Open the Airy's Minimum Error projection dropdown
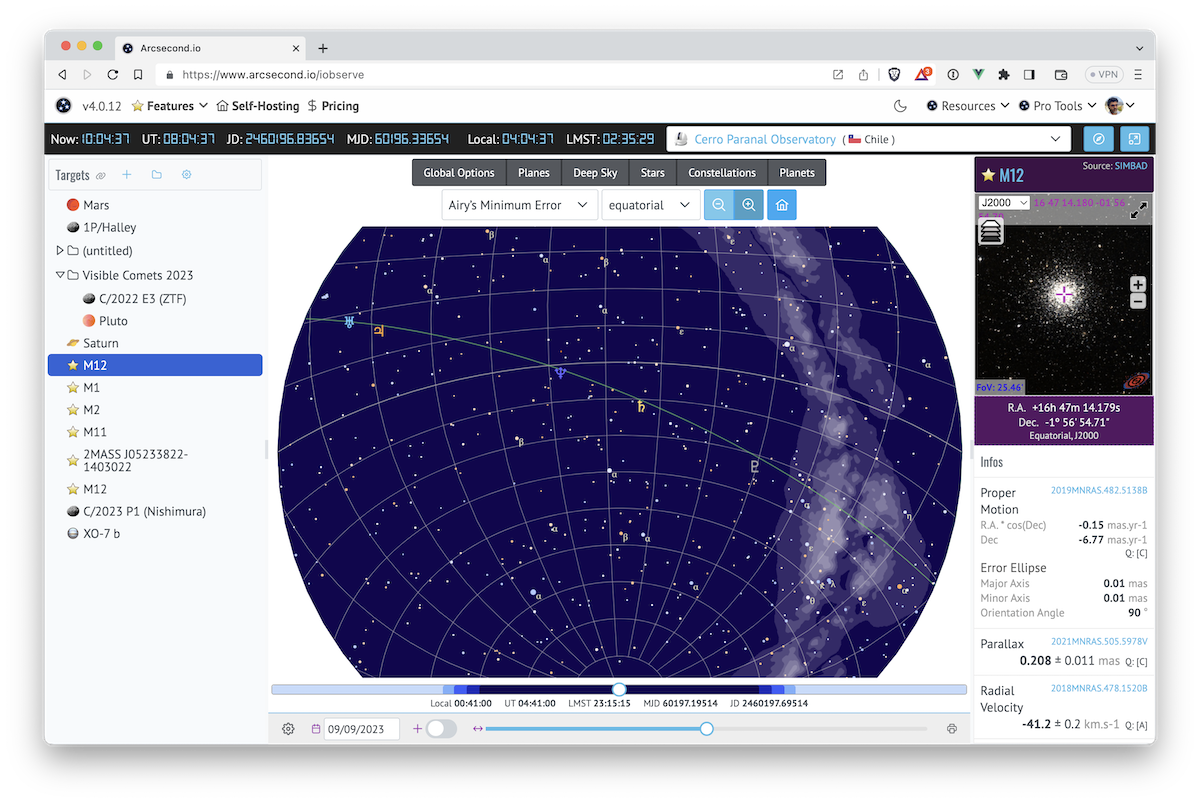 pyautogui.click(x=519, y=205)
